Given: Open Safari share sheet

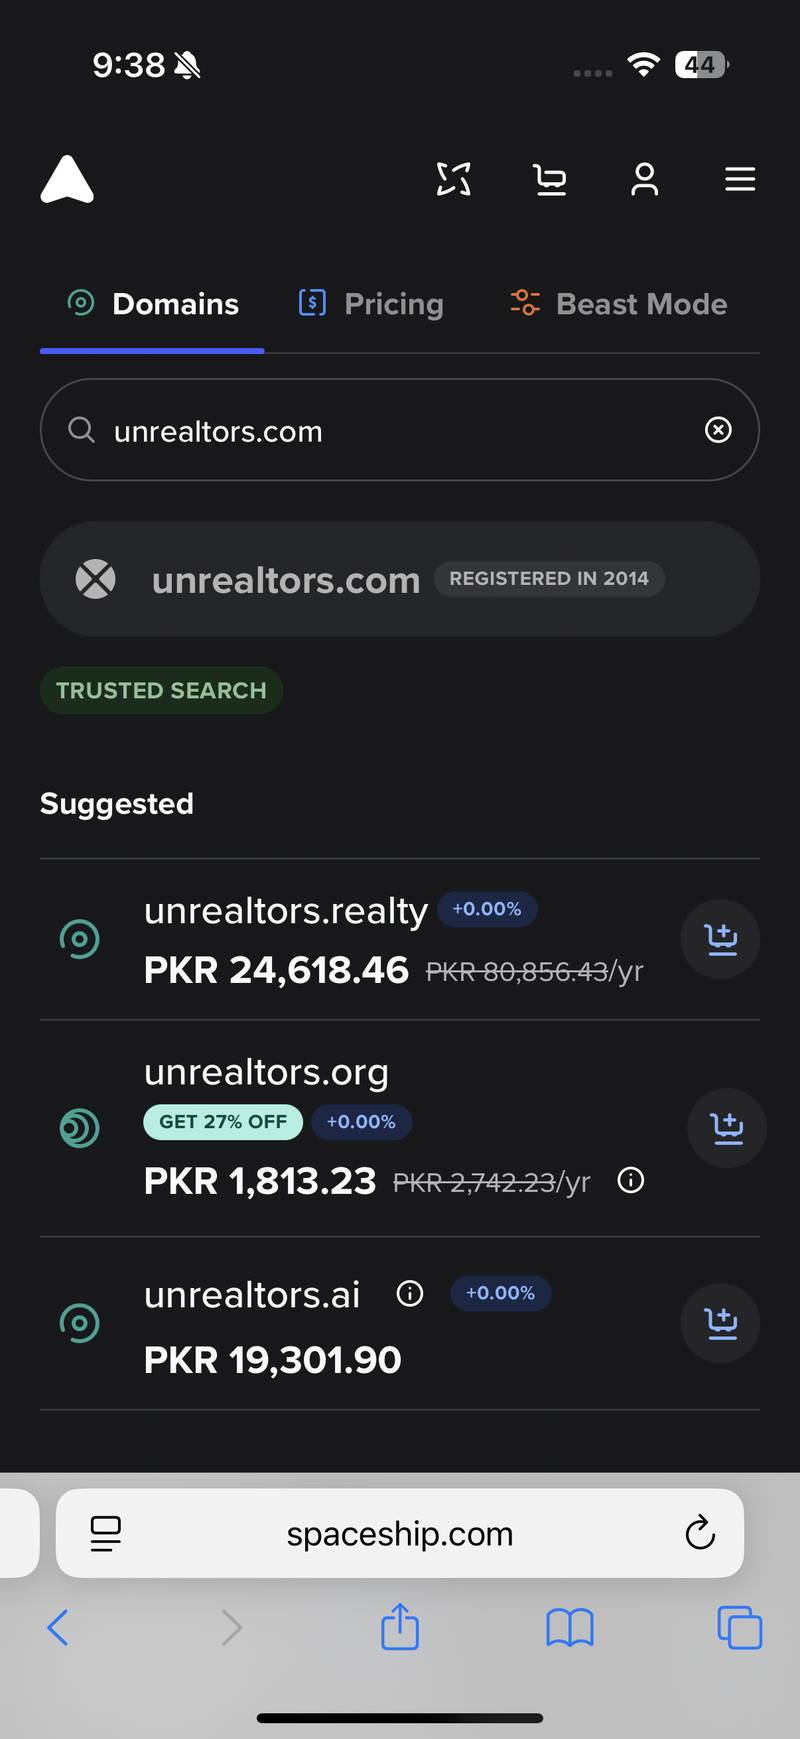Looking at the screenshot, I should (400, 1627).
